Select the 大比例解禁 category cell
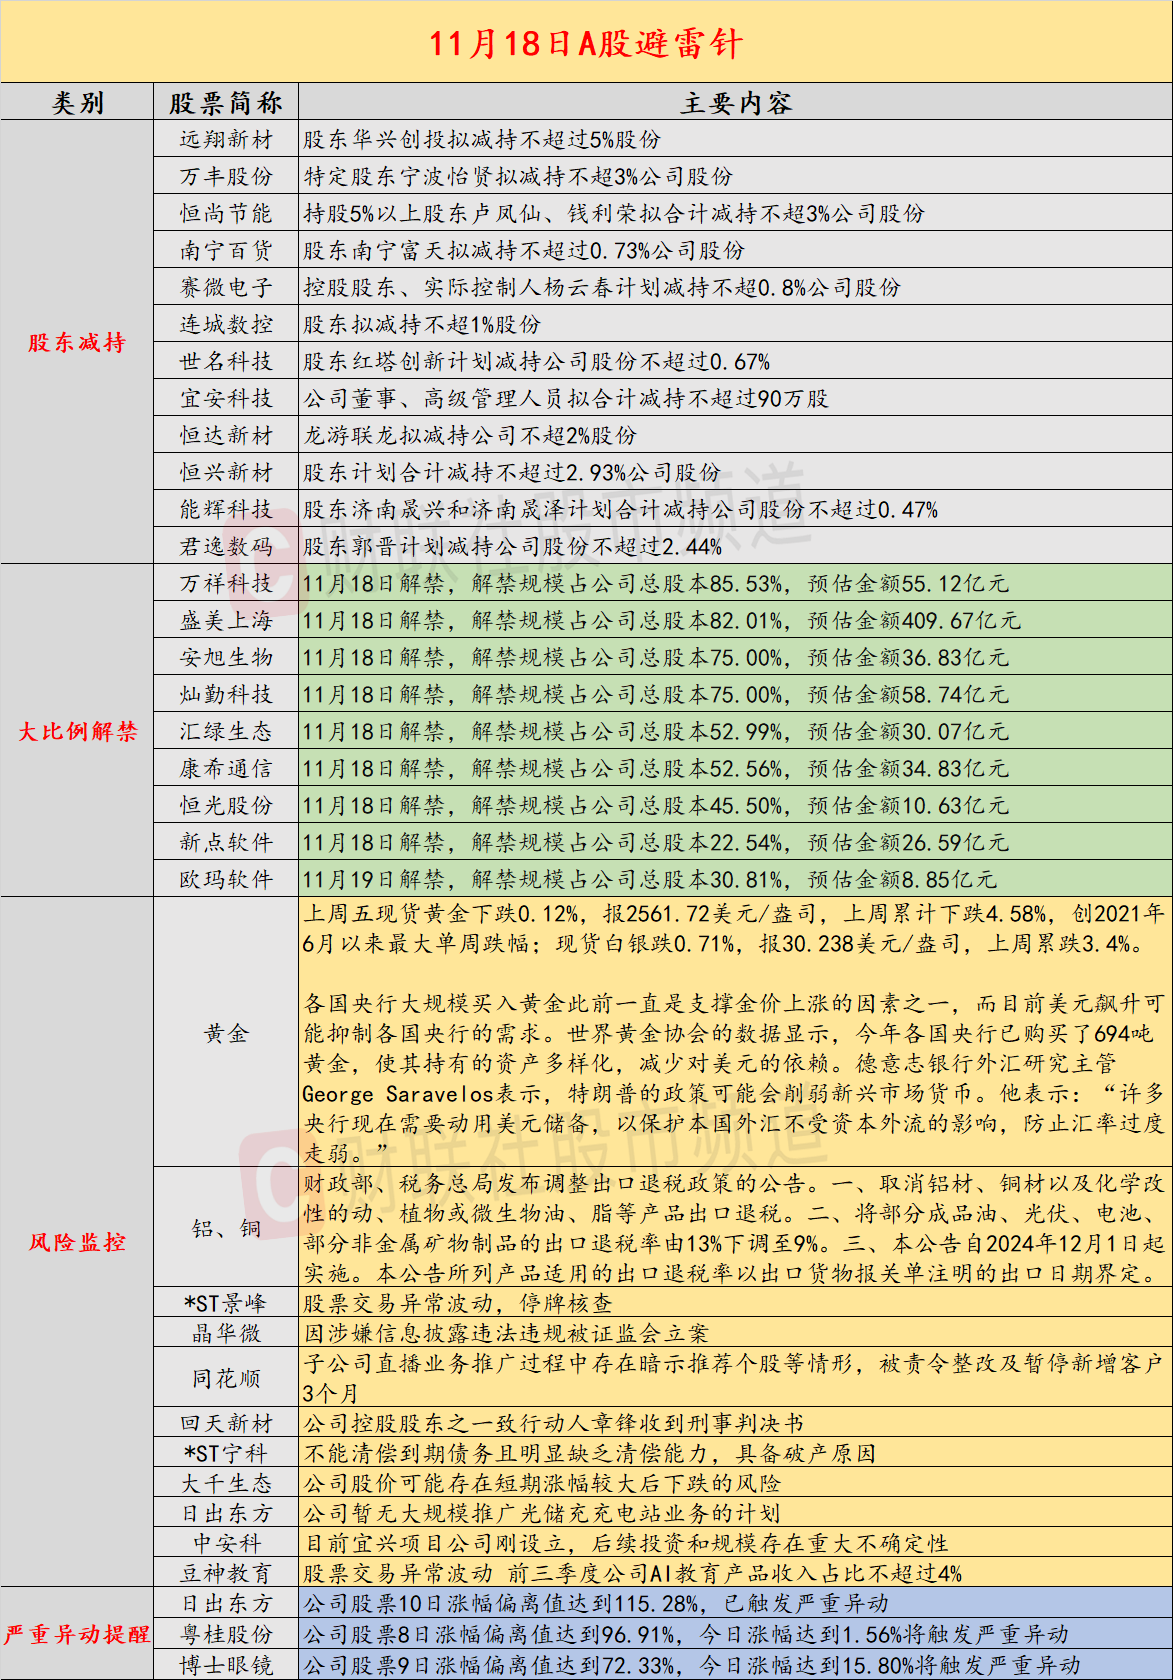1173x1680 pixels. (x=77, y=731)
